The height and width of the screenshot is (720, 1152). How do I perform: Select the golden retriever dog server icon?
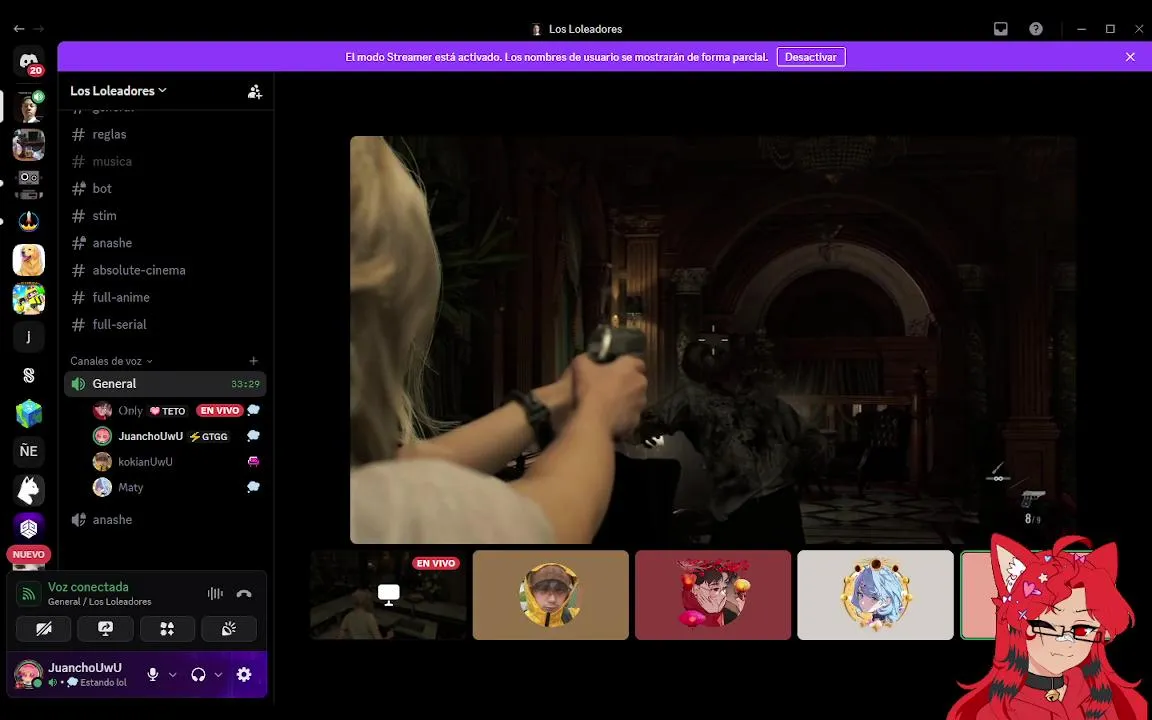coord(29,260)
